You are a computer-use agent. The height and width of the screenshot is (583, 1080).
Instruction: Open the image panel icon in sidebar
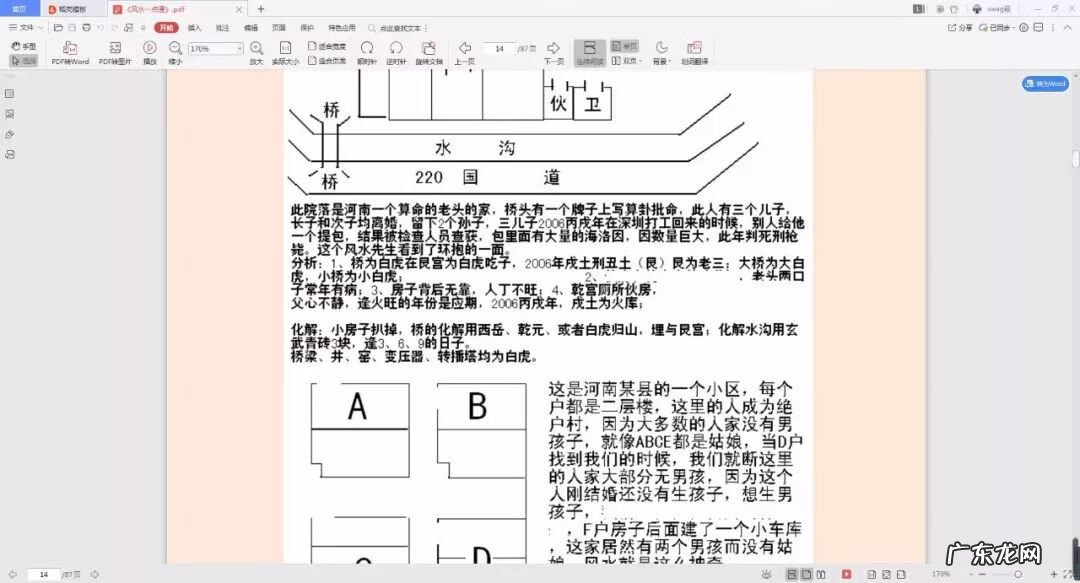pos(10,114)
